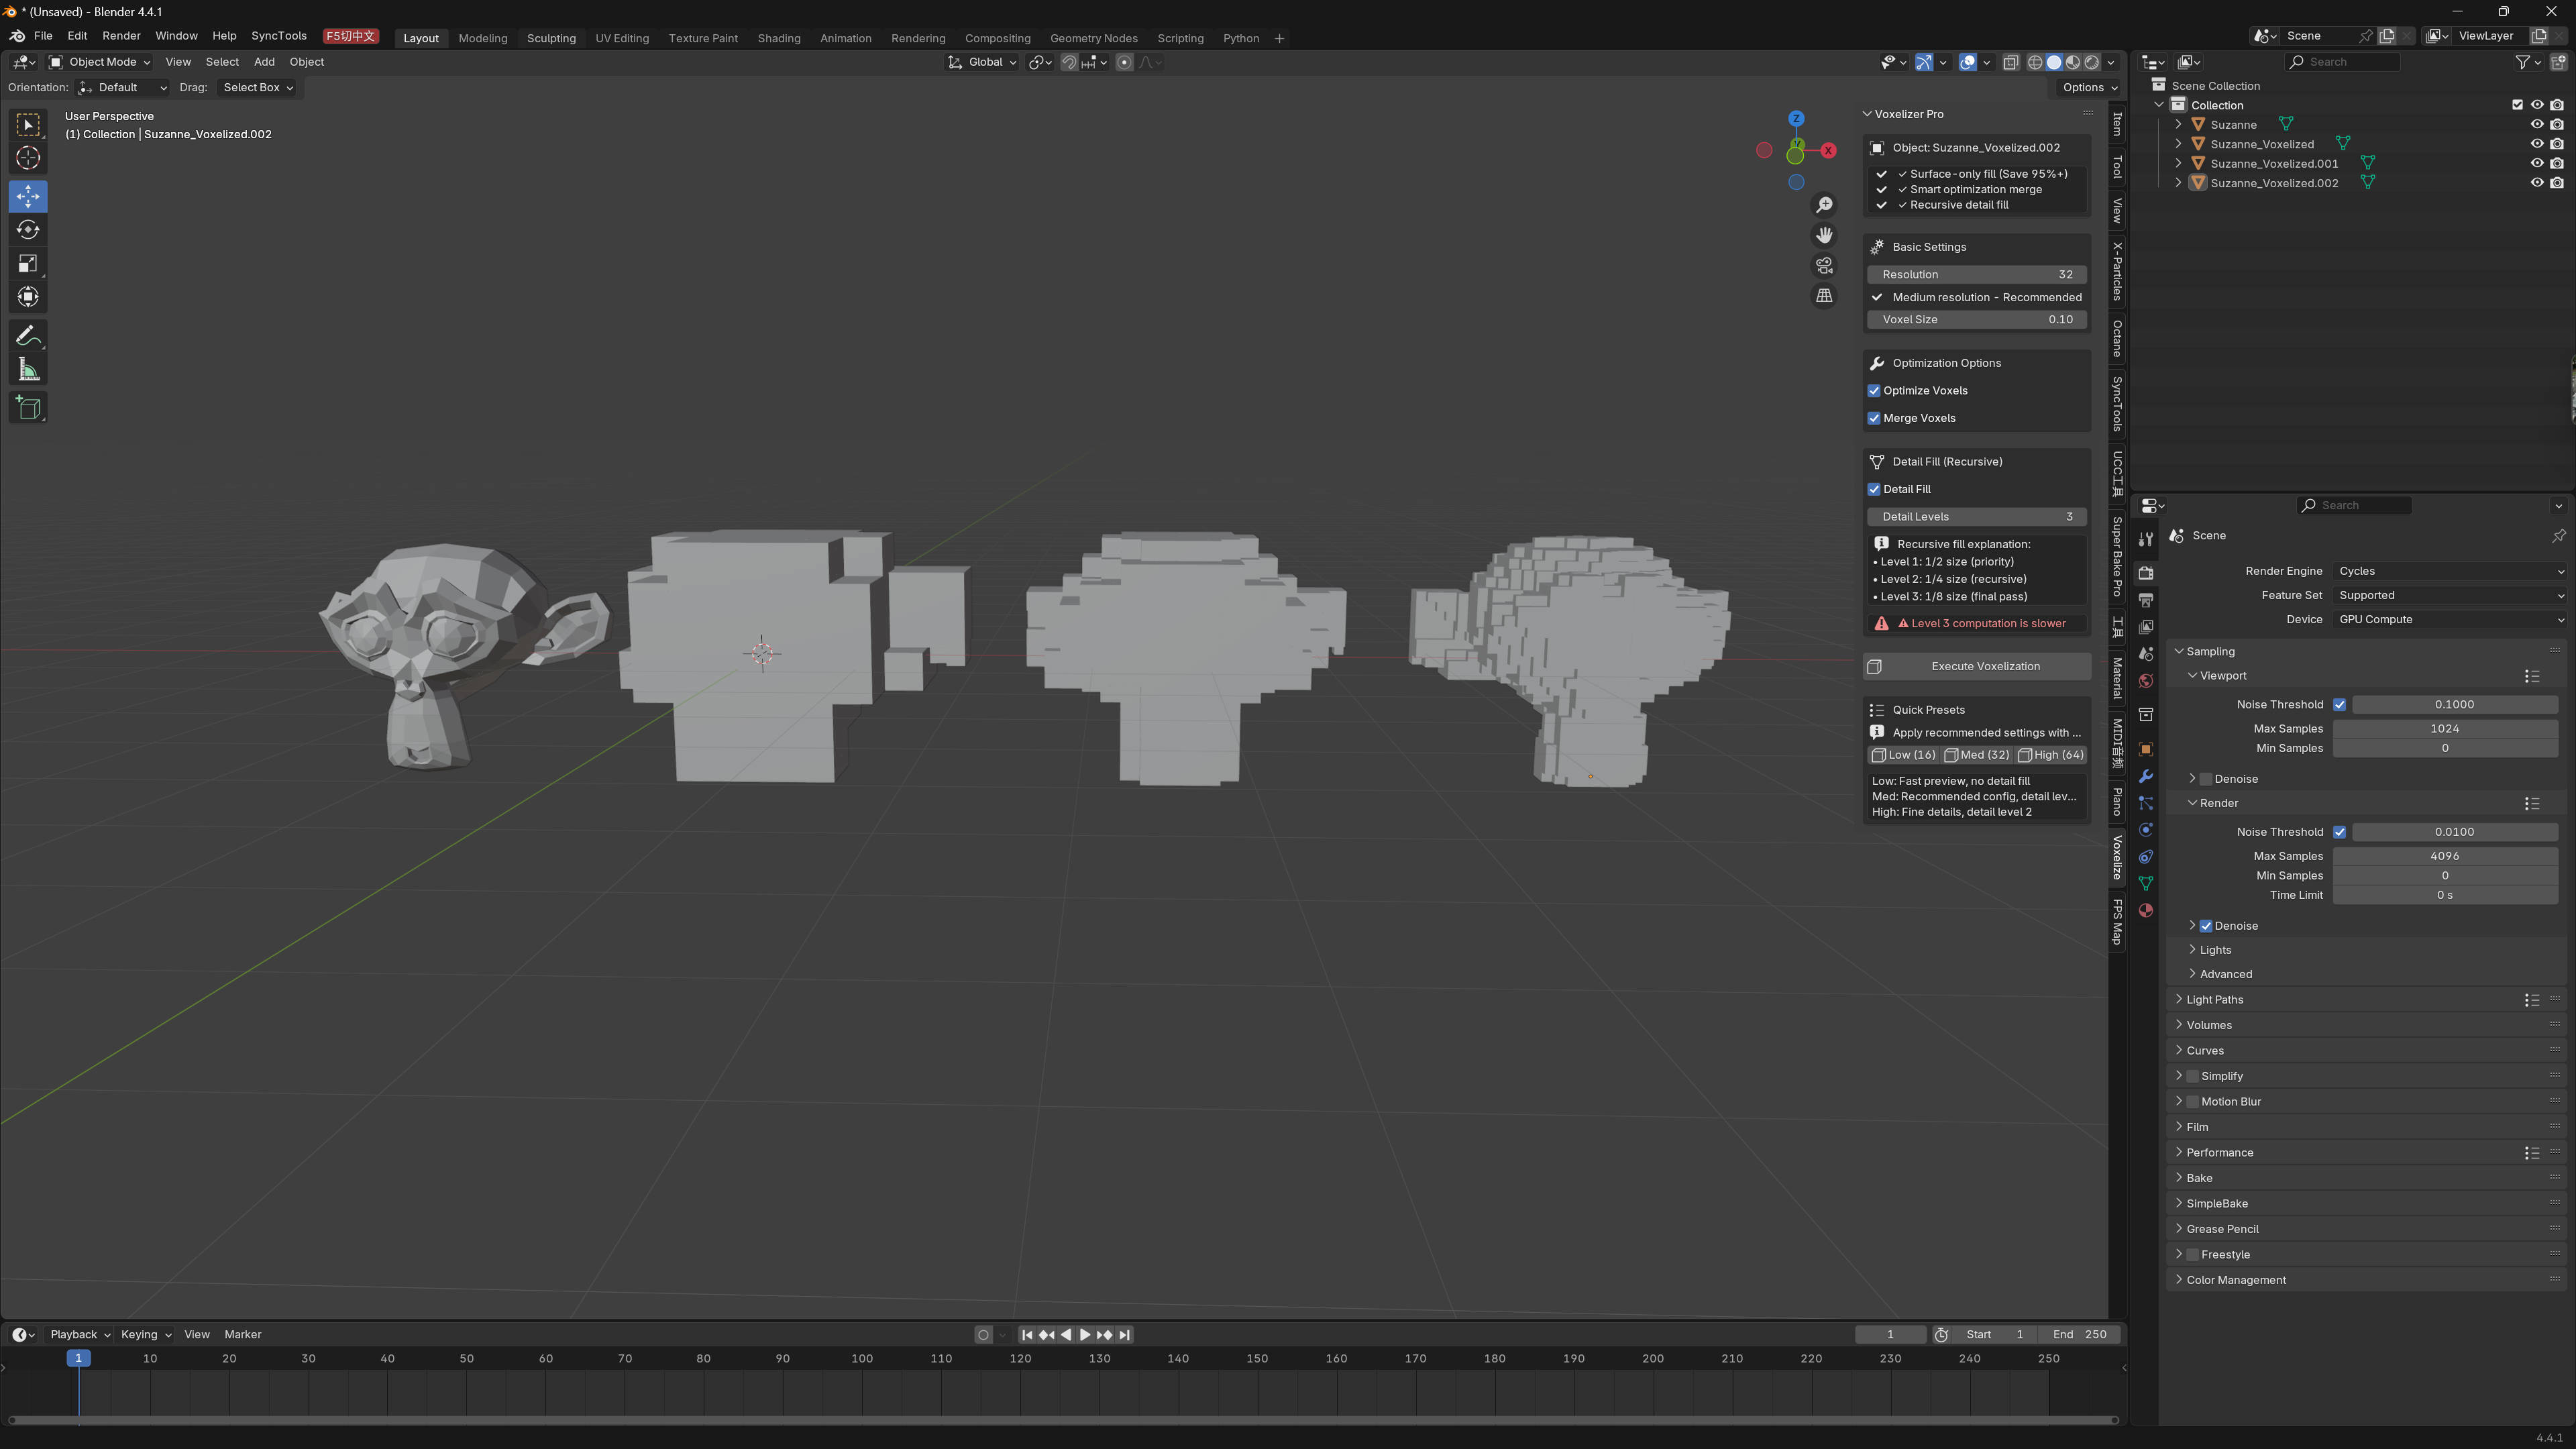This screenshot has width=2576, height=1449.
Task: Adjust the Resolution slider field
Action: (x=1976, y=274)
